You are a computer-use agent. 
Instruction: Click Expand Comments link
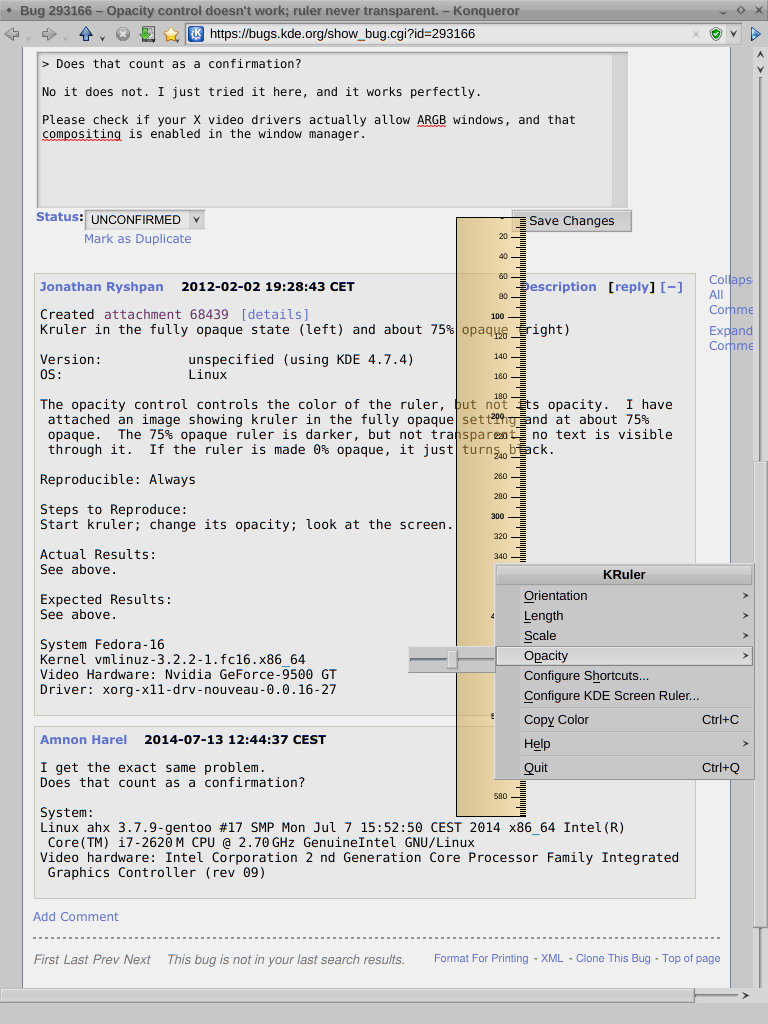coord(731,338)
